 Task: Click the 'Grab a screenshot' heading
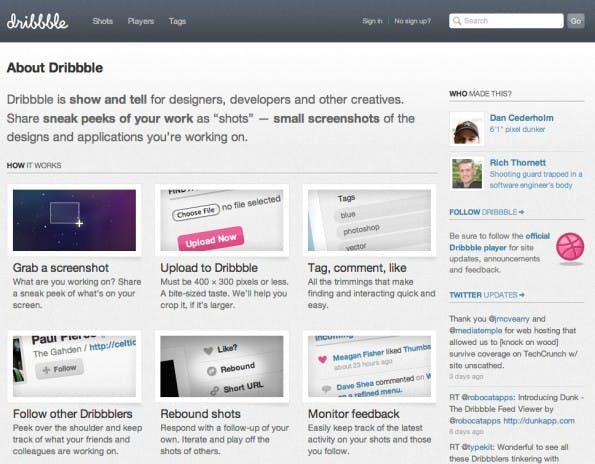coord(61,268)
